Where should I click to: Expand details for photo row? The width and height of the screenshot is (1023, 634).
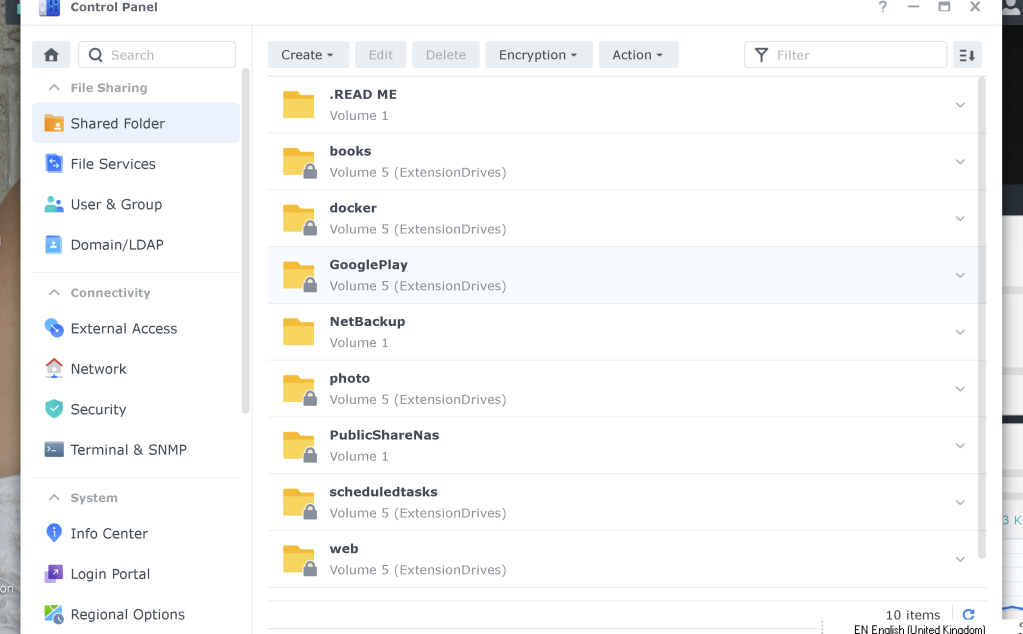(x=960, y=389)
